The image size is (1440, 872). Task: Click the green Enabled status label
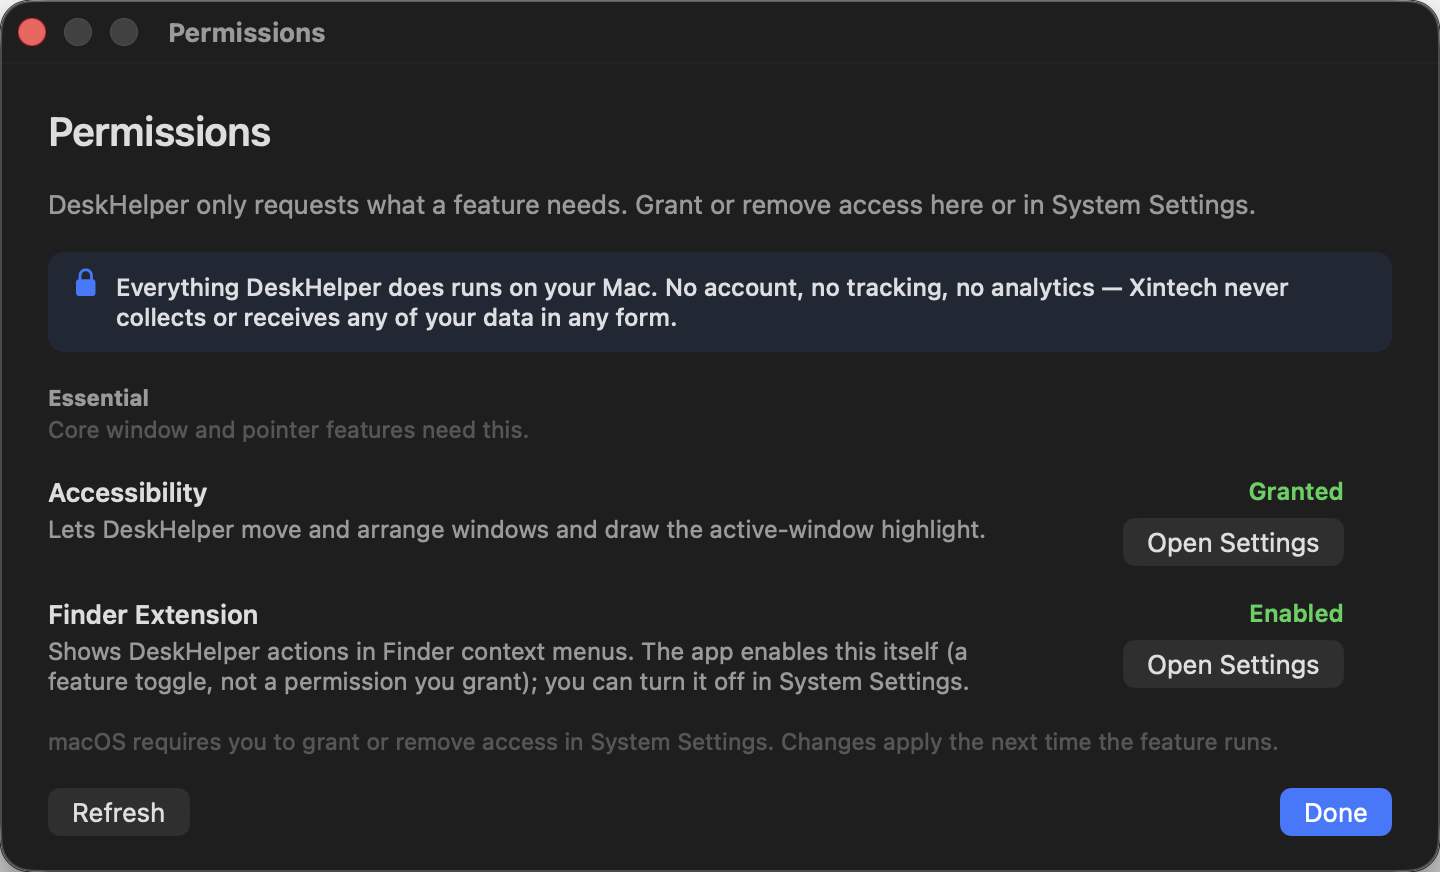coord(1295,613)
